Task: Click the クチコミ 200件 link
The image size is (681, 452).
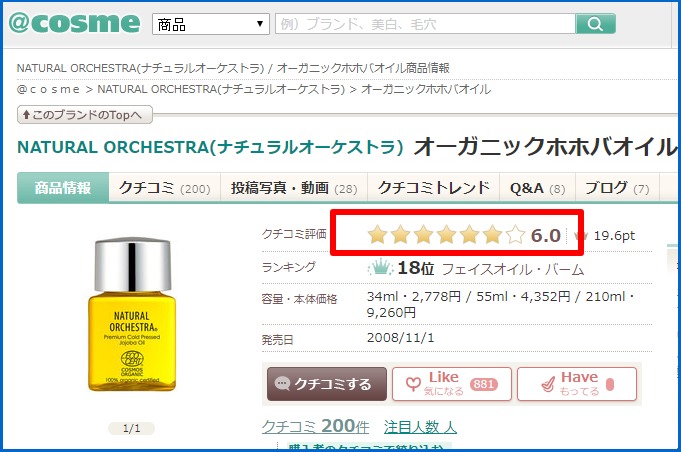Action: click(315, 426)
